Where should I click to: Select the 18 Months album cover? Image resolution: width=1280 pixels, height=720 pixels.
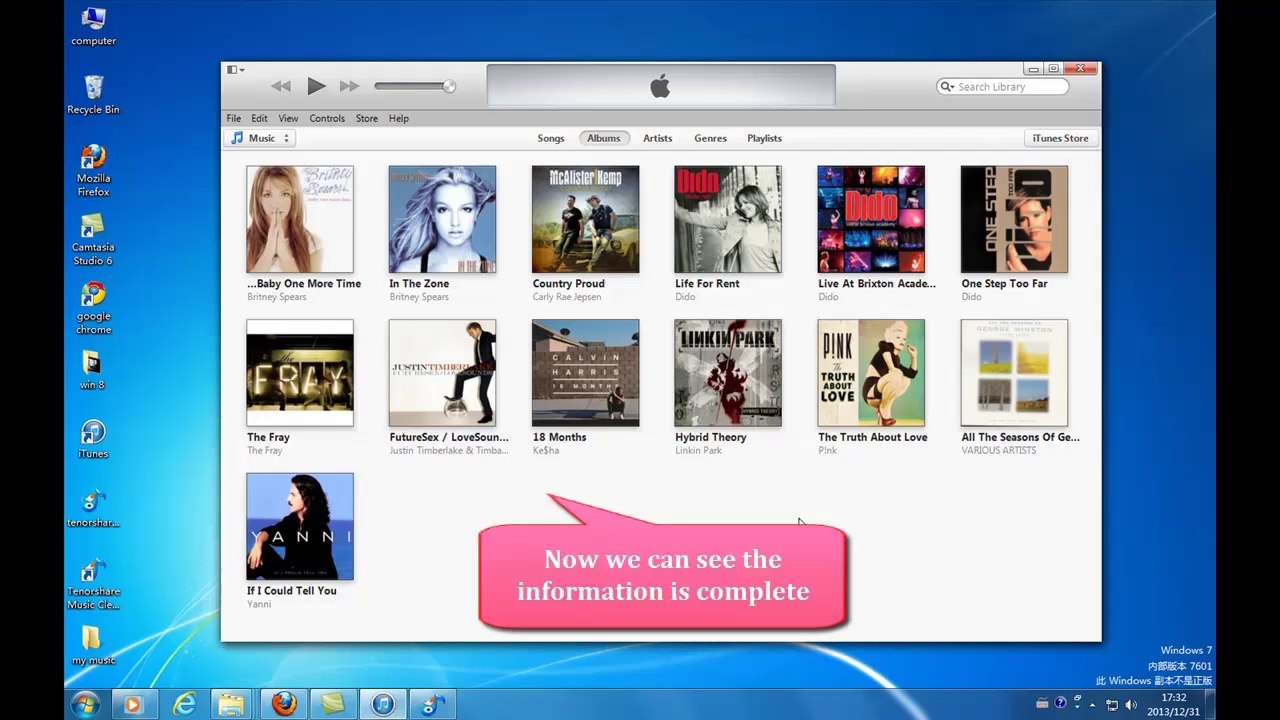[x=585, y=373]
